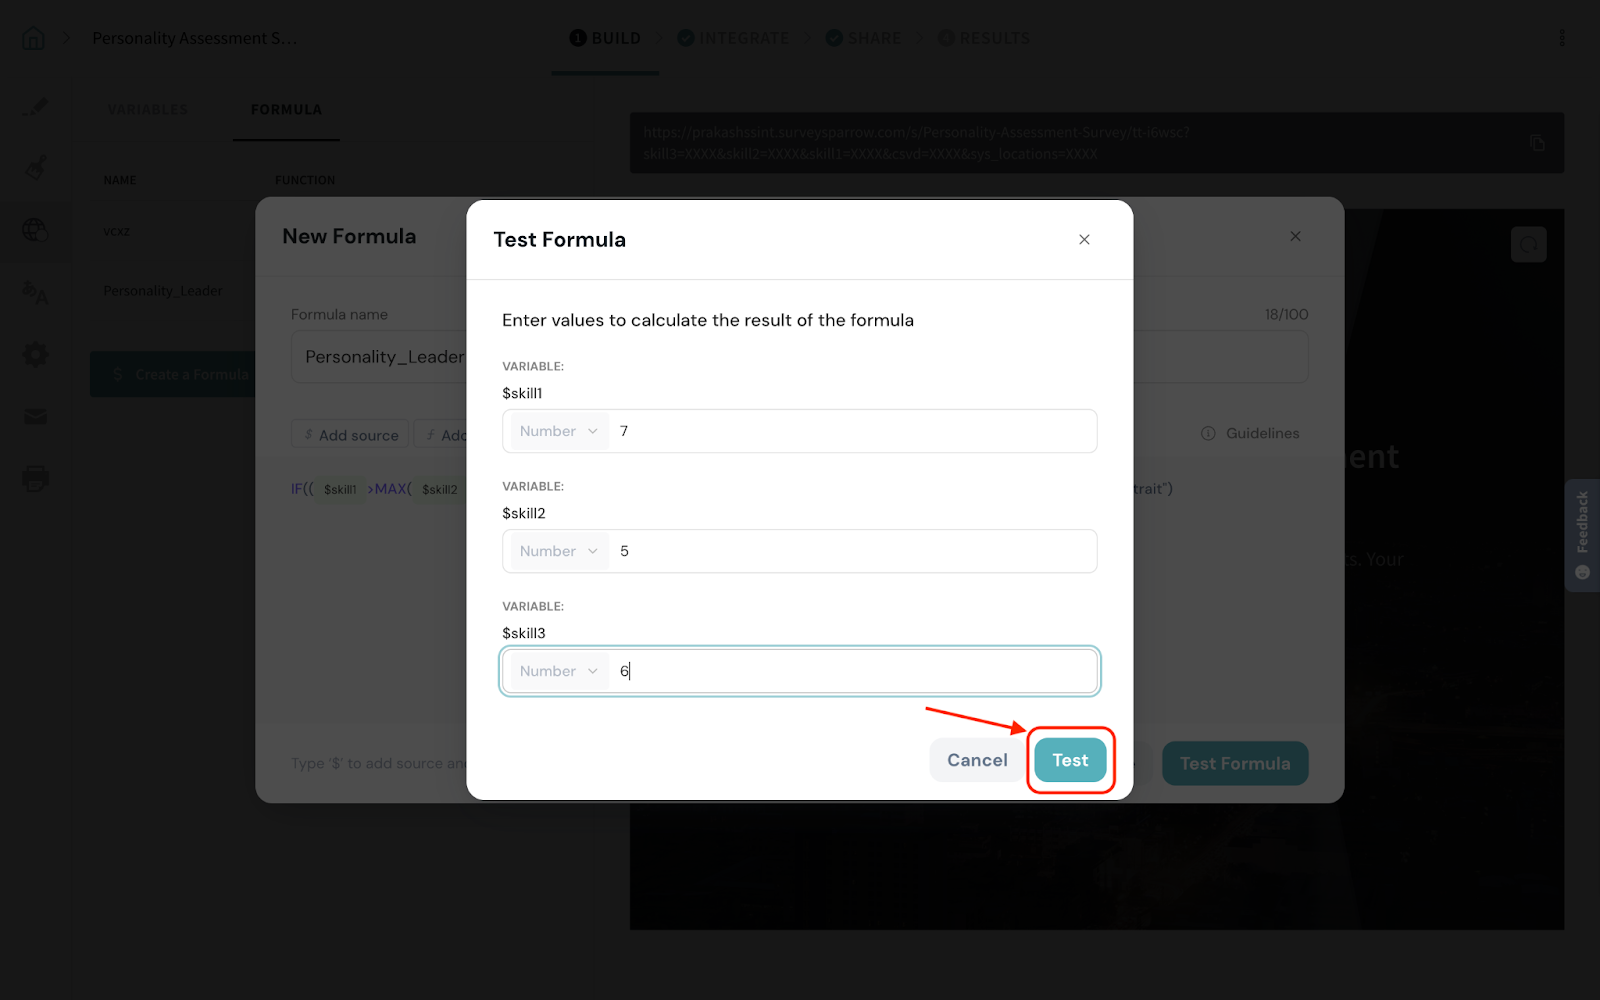The image size is (1600, 1000).
Task: Click the home icon in breadcrumb
Action: [x=33, y=39]
